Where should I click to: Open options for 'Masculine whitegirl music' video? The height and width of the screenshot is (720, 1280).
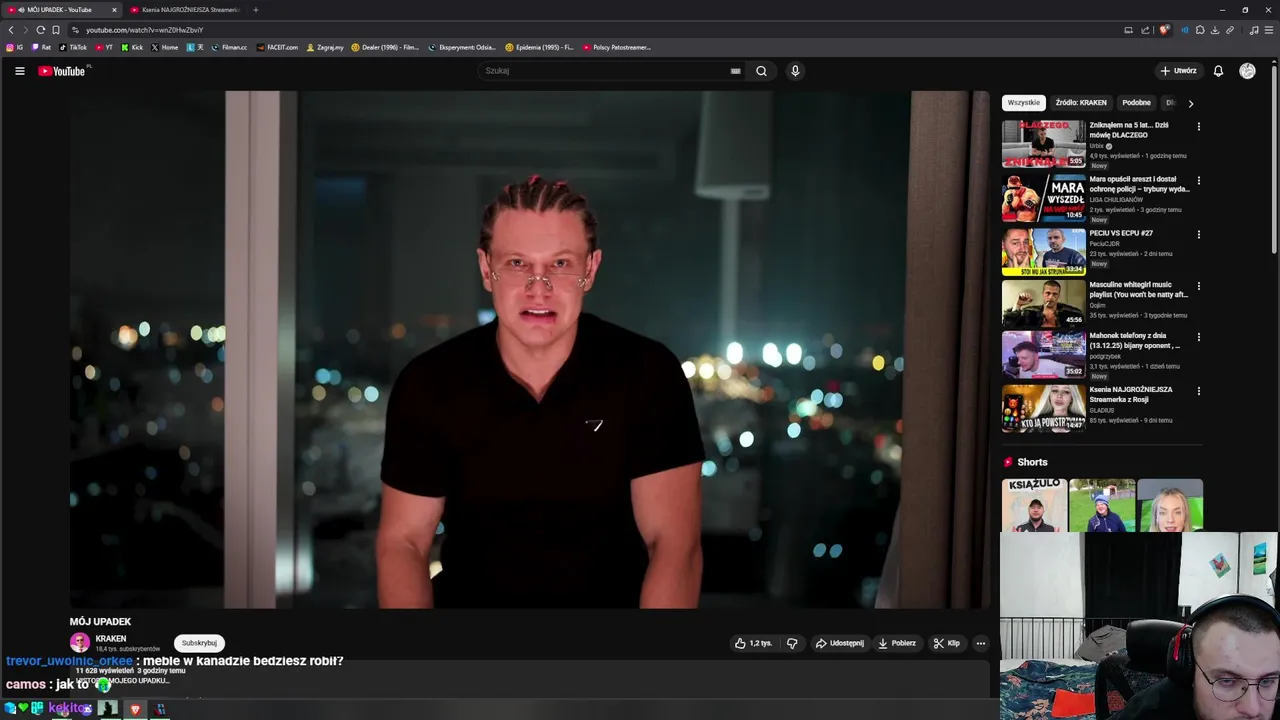coord(1198,286)
